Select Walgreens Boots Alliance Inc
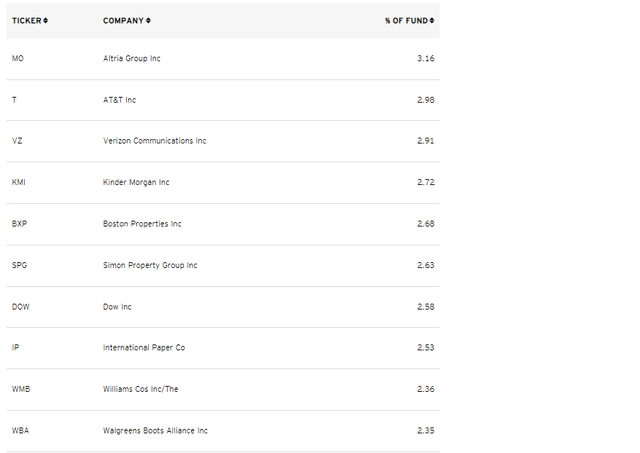640x453 pixels. (x=155, y=430)
